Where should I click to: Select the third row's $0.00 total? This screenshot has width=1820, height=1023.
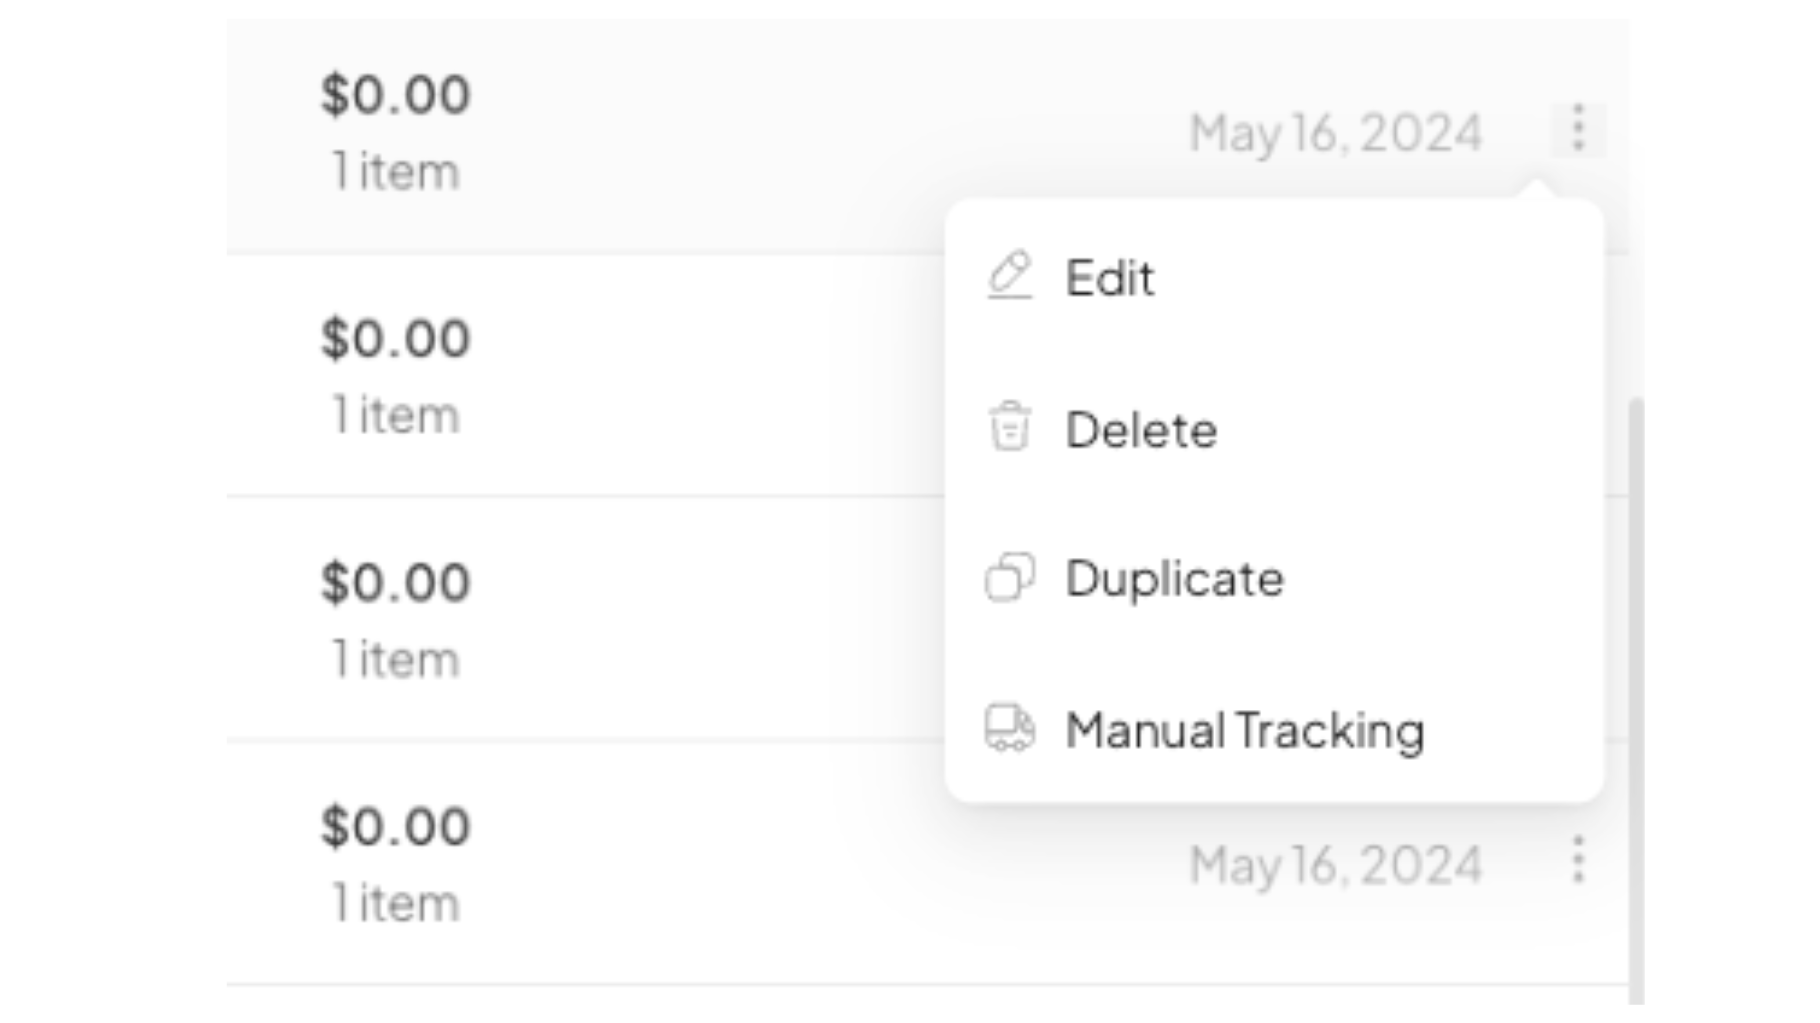coord(395,582)
